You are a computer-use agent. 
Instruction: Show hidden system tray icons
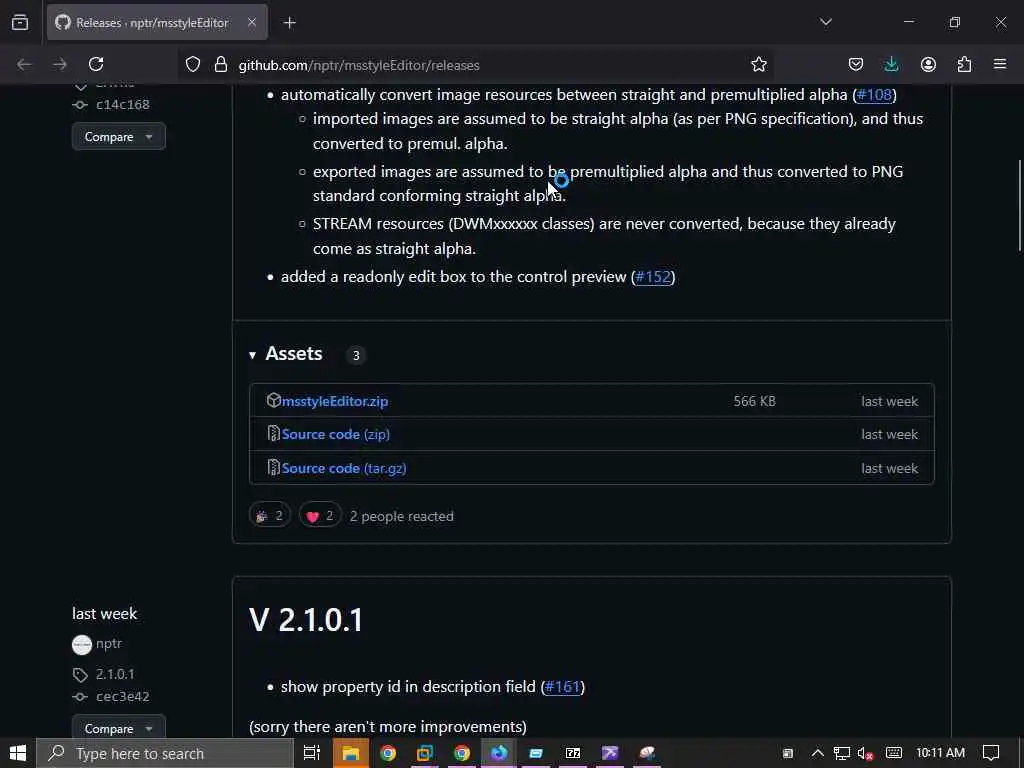[818, 753]
